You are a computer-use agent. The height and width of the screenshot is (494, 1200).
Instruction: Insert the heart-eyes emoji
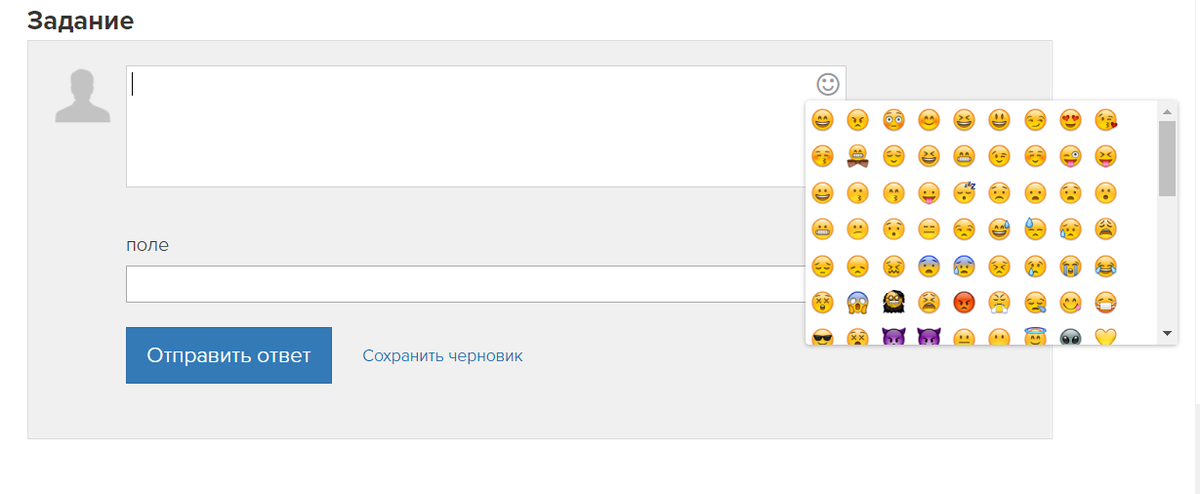pyautogui.click(x=1070, y=120)
